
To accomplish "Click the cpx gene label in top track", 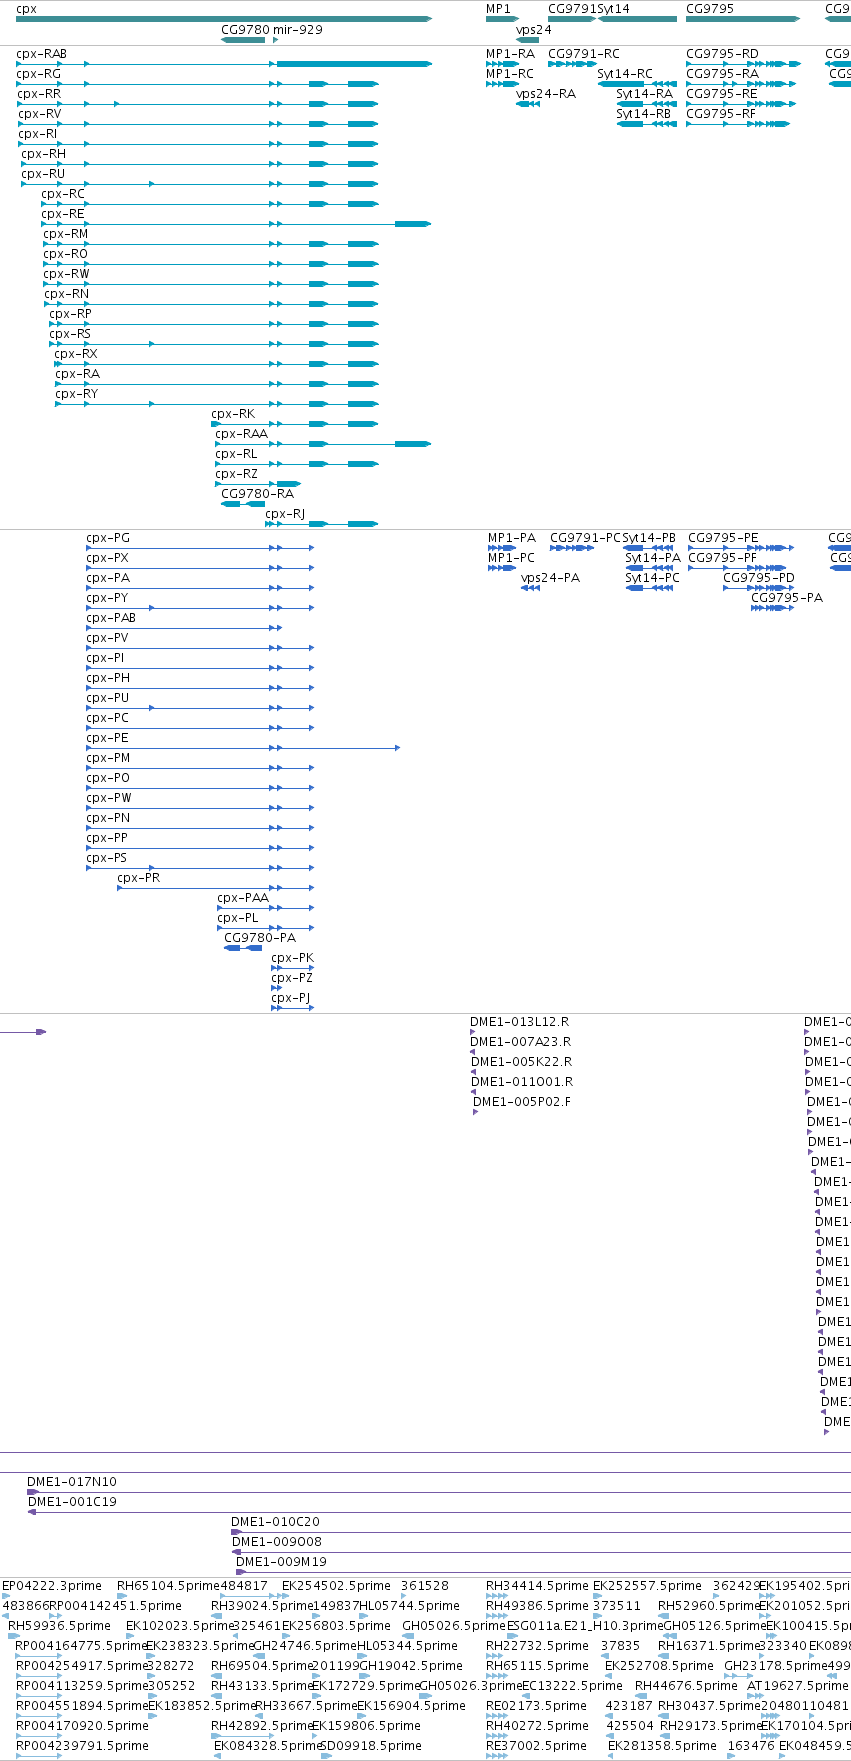I will (x=27, y=9).
